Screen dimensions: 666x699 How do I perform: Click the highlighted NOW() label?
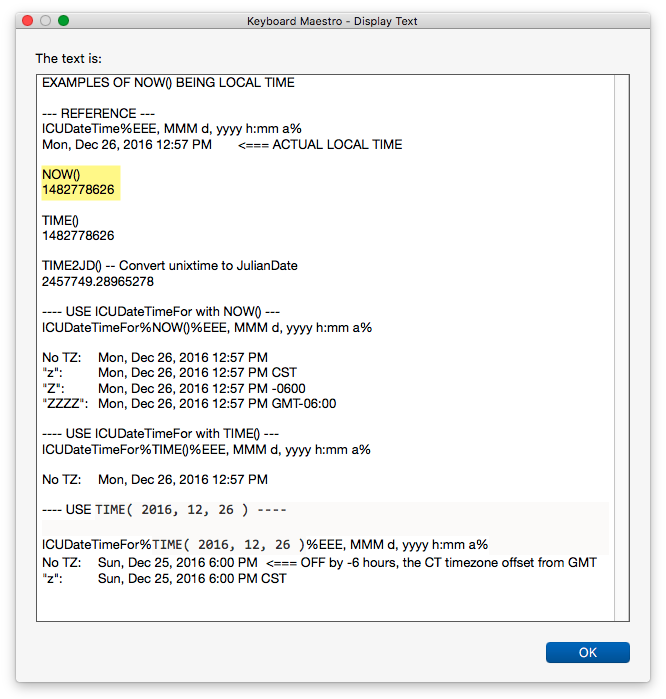pos(61,174)
